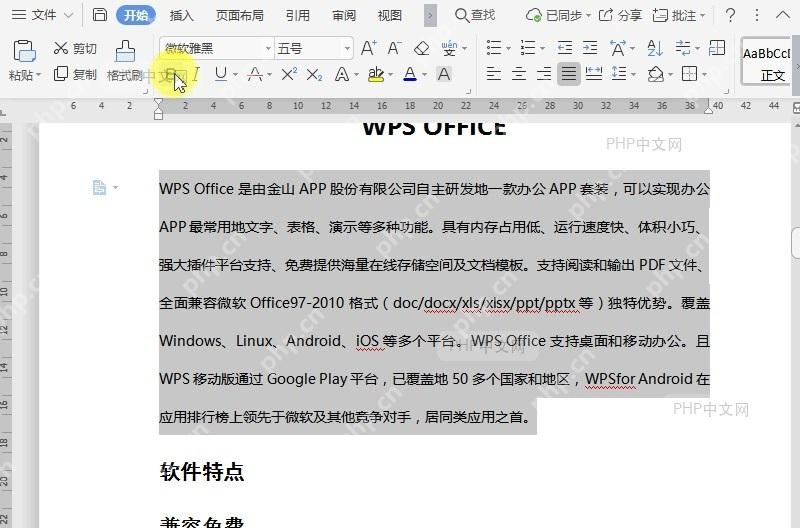
Task: Click the document page icon beside paragraph
Action: coord(99,187)
